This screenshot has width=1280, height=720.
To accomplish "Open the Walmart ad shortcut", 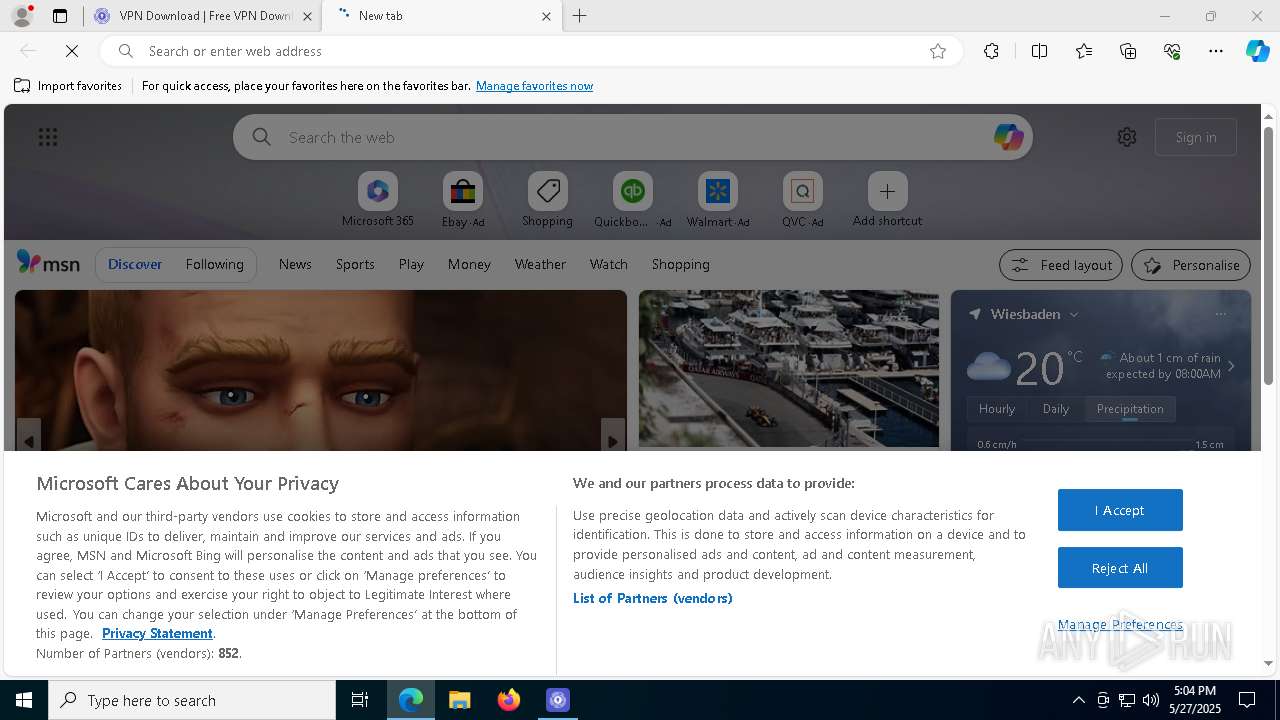I will click(717, 199).
